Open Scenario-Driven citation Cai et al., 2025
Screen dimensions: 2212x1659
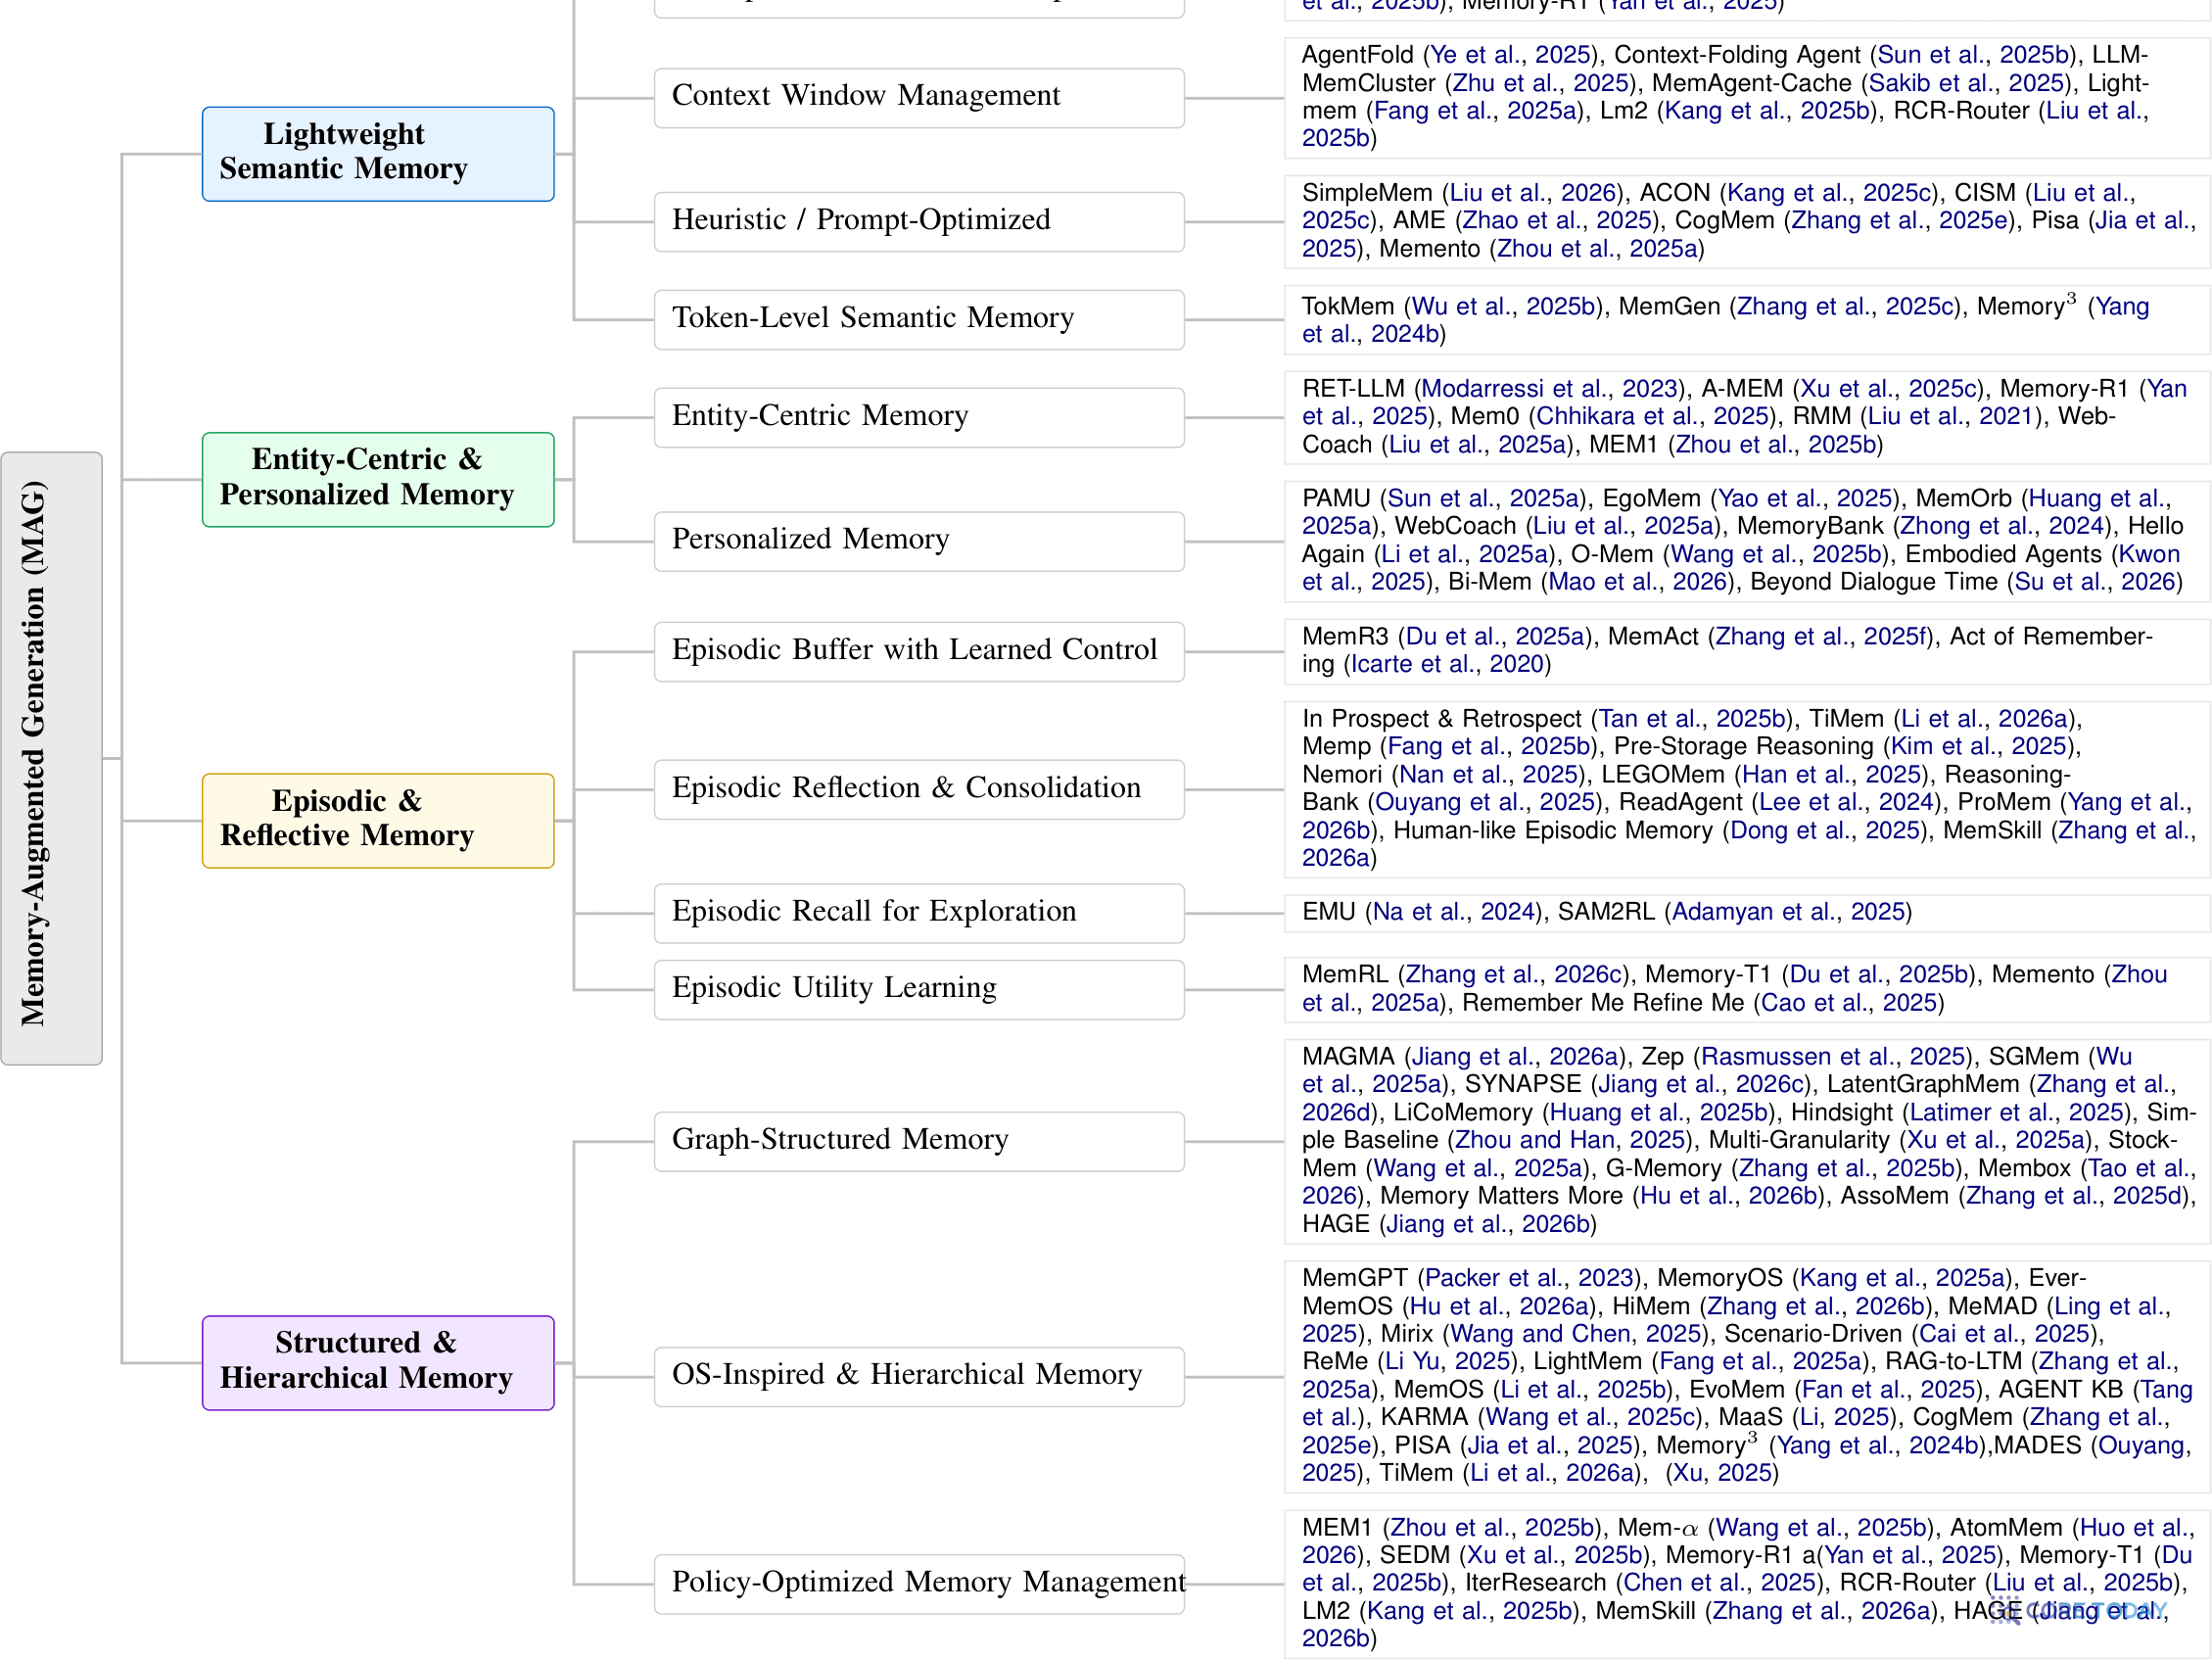coord(2004,1334)
